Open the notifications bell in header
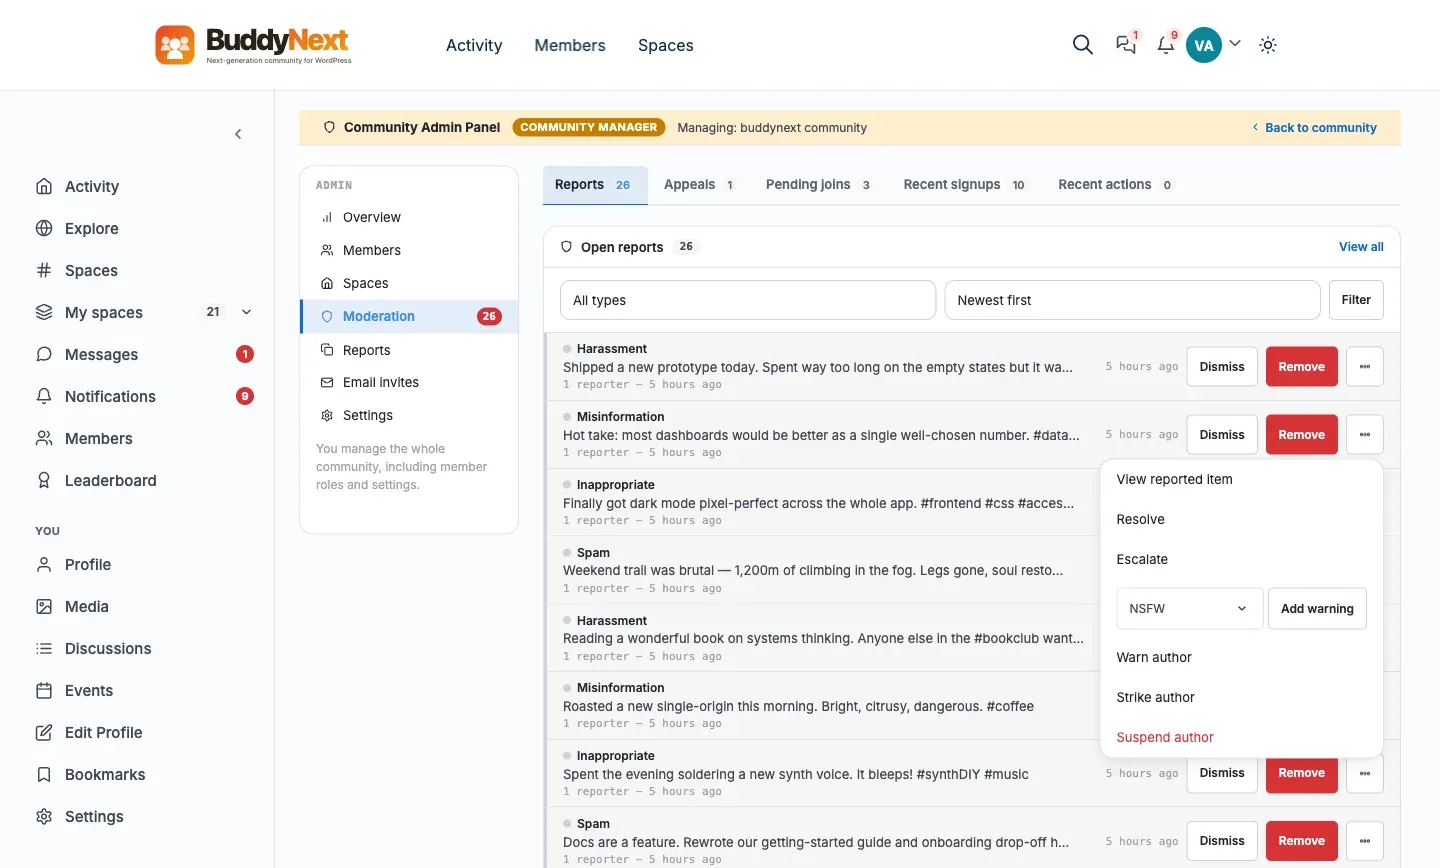Viewport: 1440px width, 868px height. click(x=1166, y=45)
